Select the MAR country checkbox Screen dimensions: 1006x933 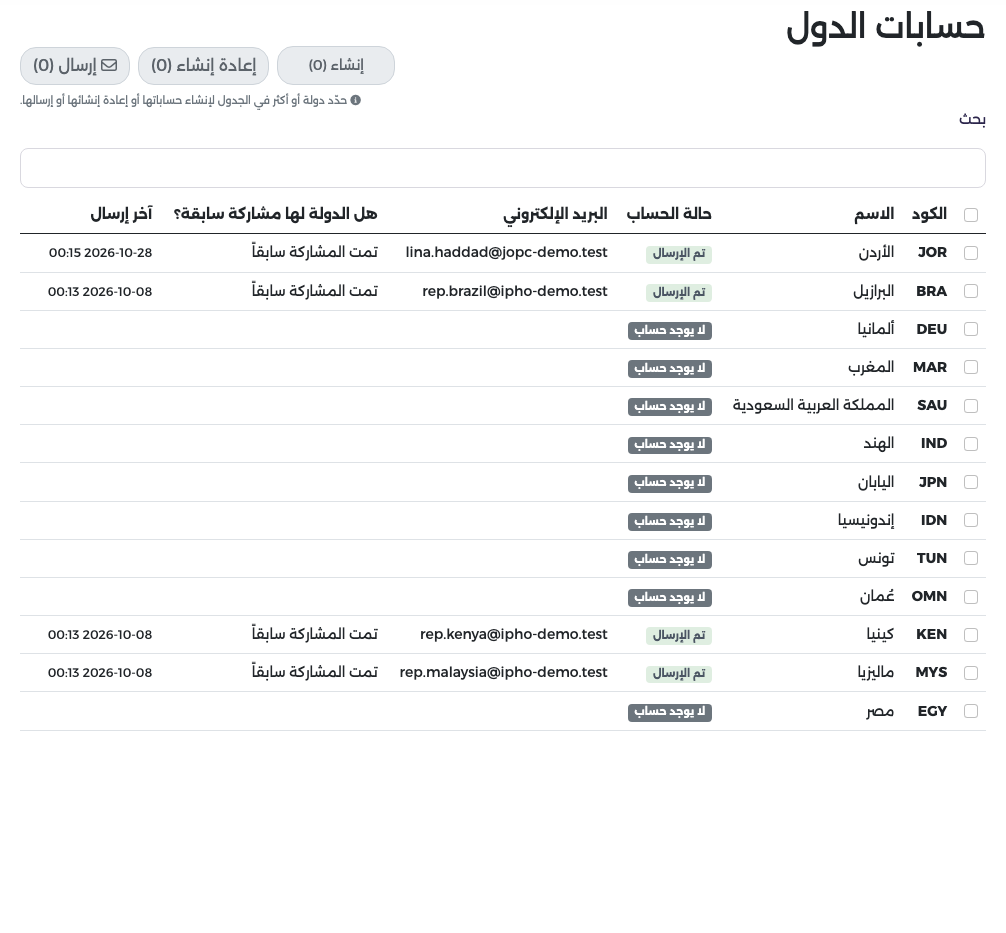[x=971, y=367]
